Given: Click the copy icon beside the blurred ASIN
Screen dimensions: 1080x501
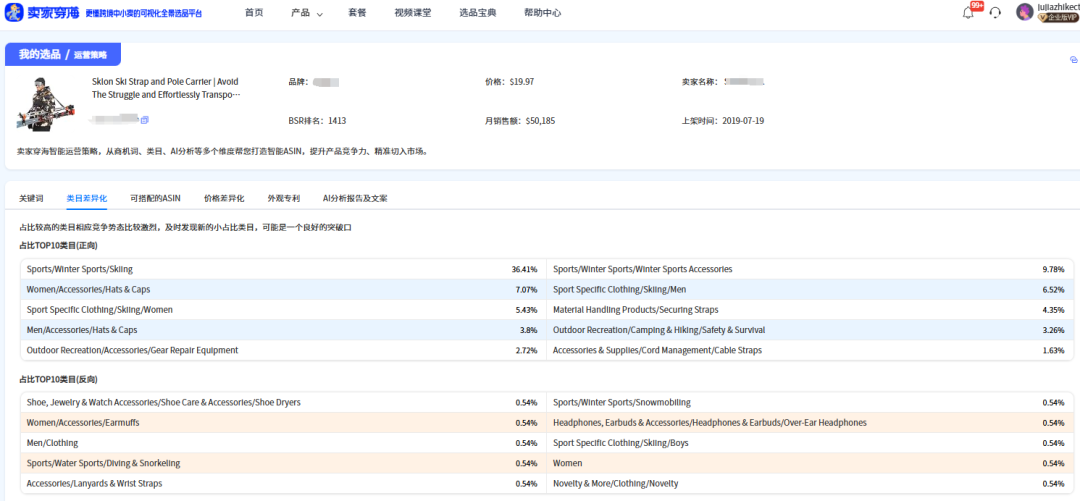Looking at the screenshot, I should (x=145, y=120).
